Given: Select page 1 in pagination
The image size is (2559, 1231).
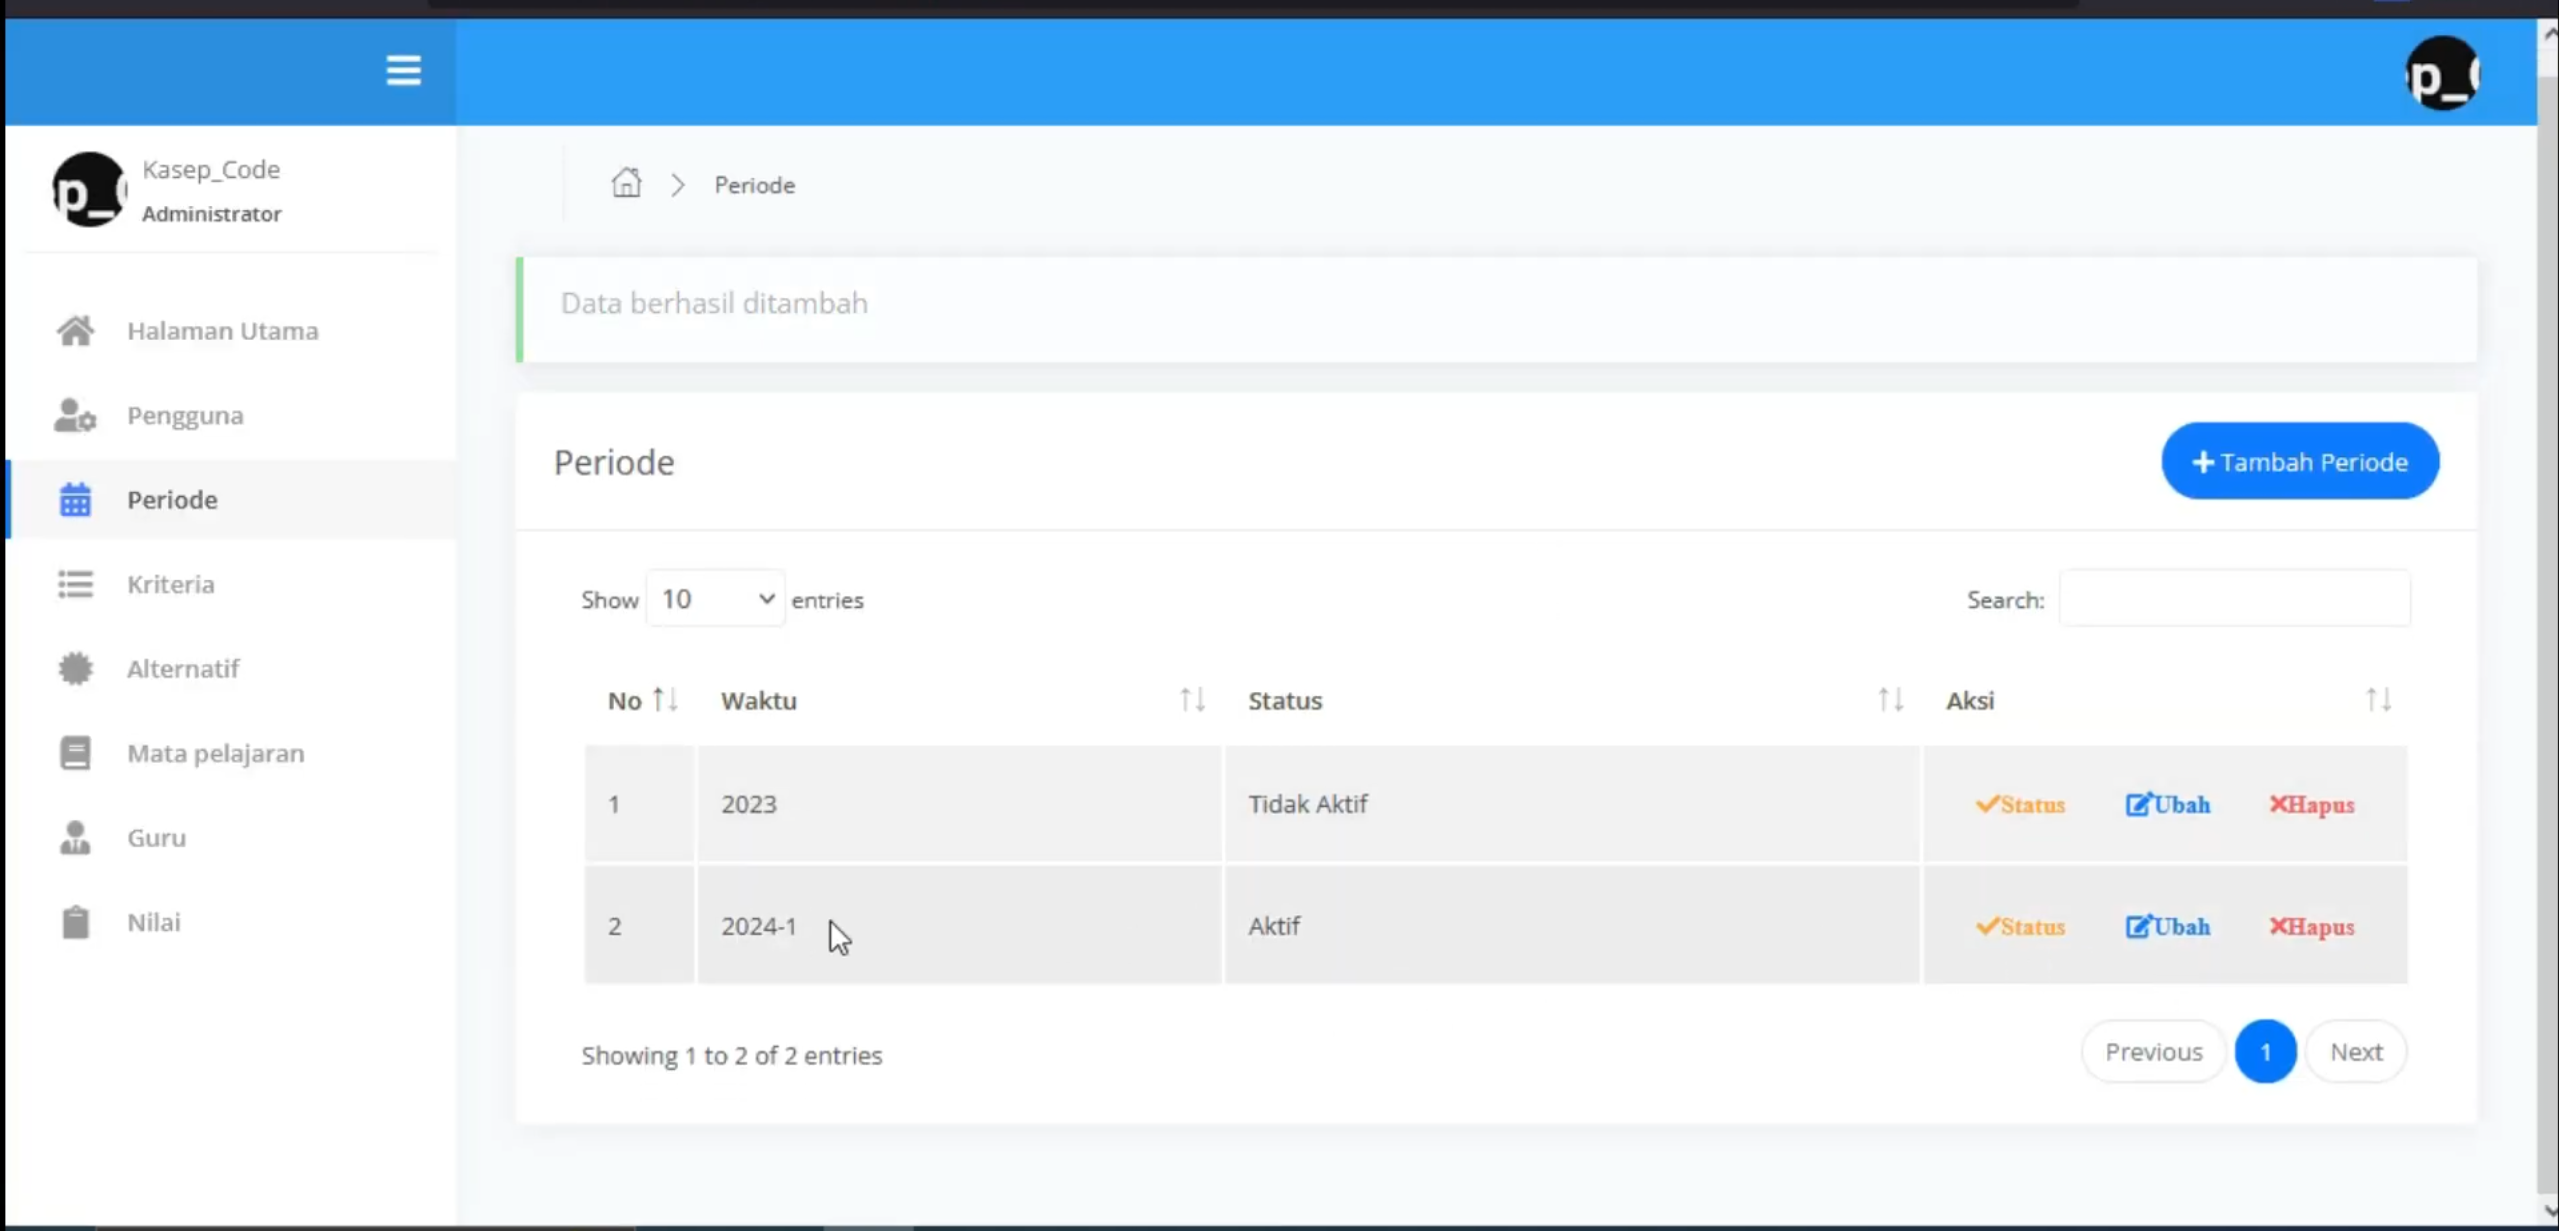Looking at the screenshot, I should (2265, 1052).
